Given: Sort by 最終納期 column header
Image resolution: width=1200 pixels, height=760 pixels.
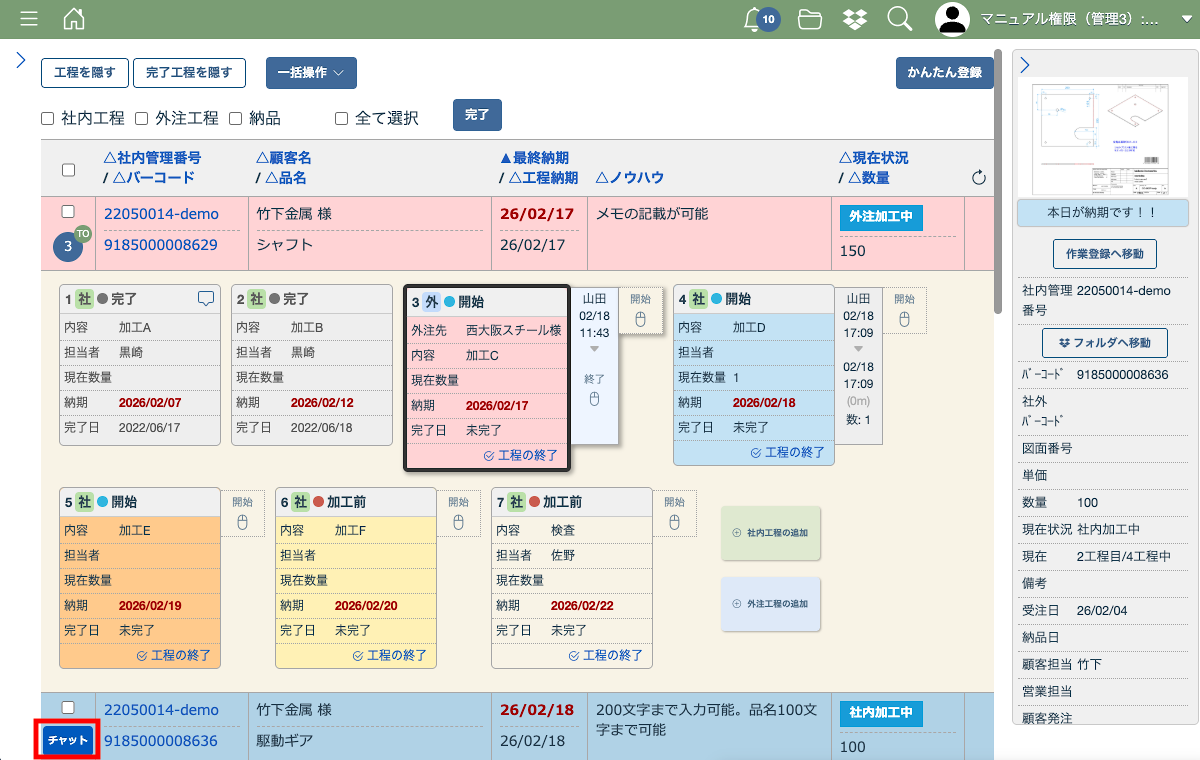Looking at the screenshot, I should (534, 158).
